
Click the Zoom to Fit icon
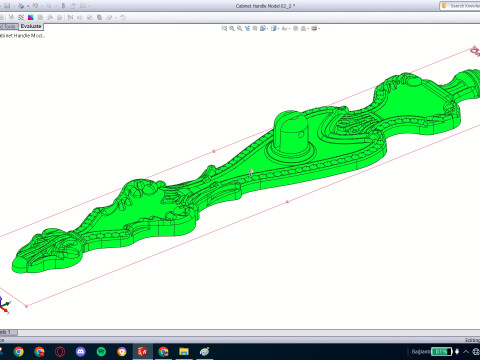224,28
